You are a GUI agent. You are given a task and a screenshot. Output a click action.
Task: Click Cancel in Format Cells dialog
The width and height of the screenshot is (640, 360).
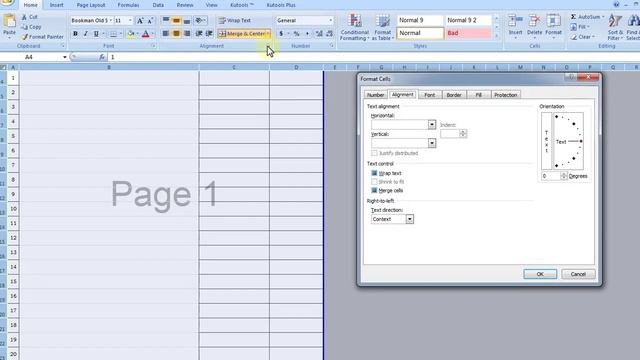[578, 274]
